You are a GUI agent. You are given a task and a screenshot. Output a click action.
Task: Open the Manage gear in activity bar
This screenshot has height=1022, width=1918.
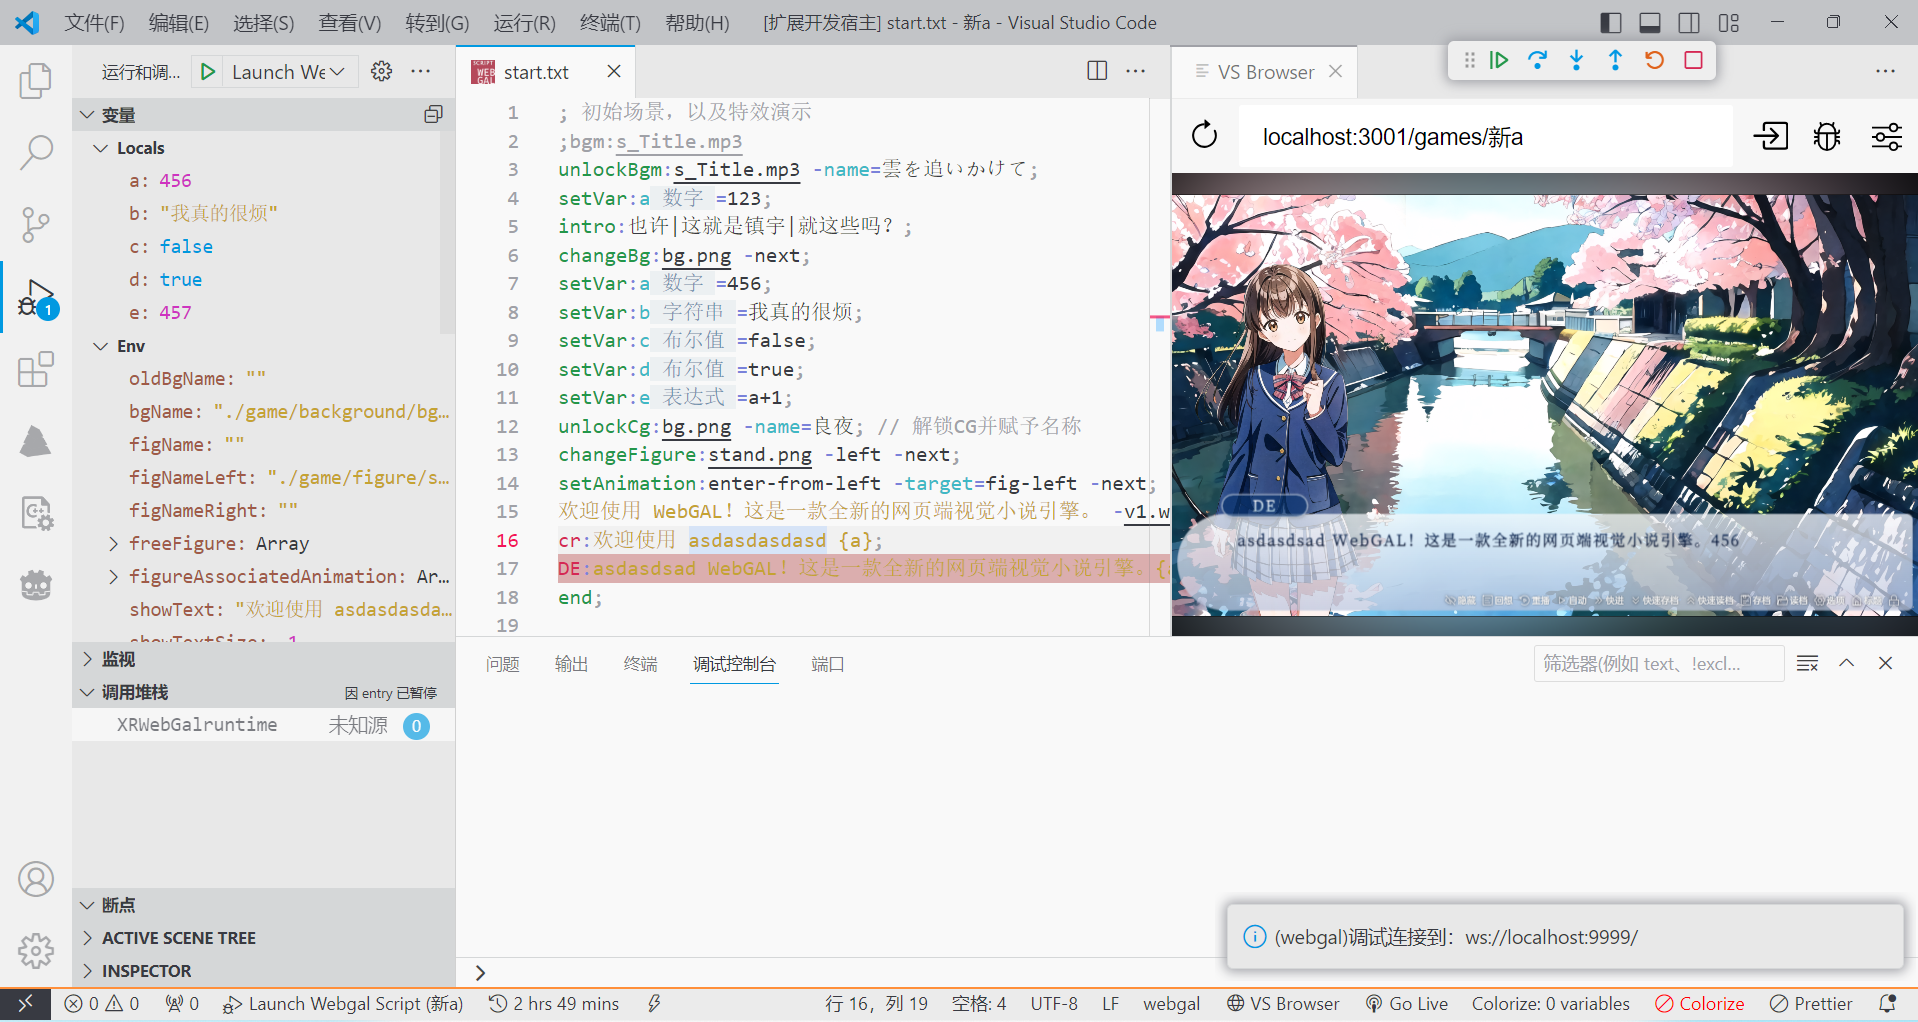point(36,950)
